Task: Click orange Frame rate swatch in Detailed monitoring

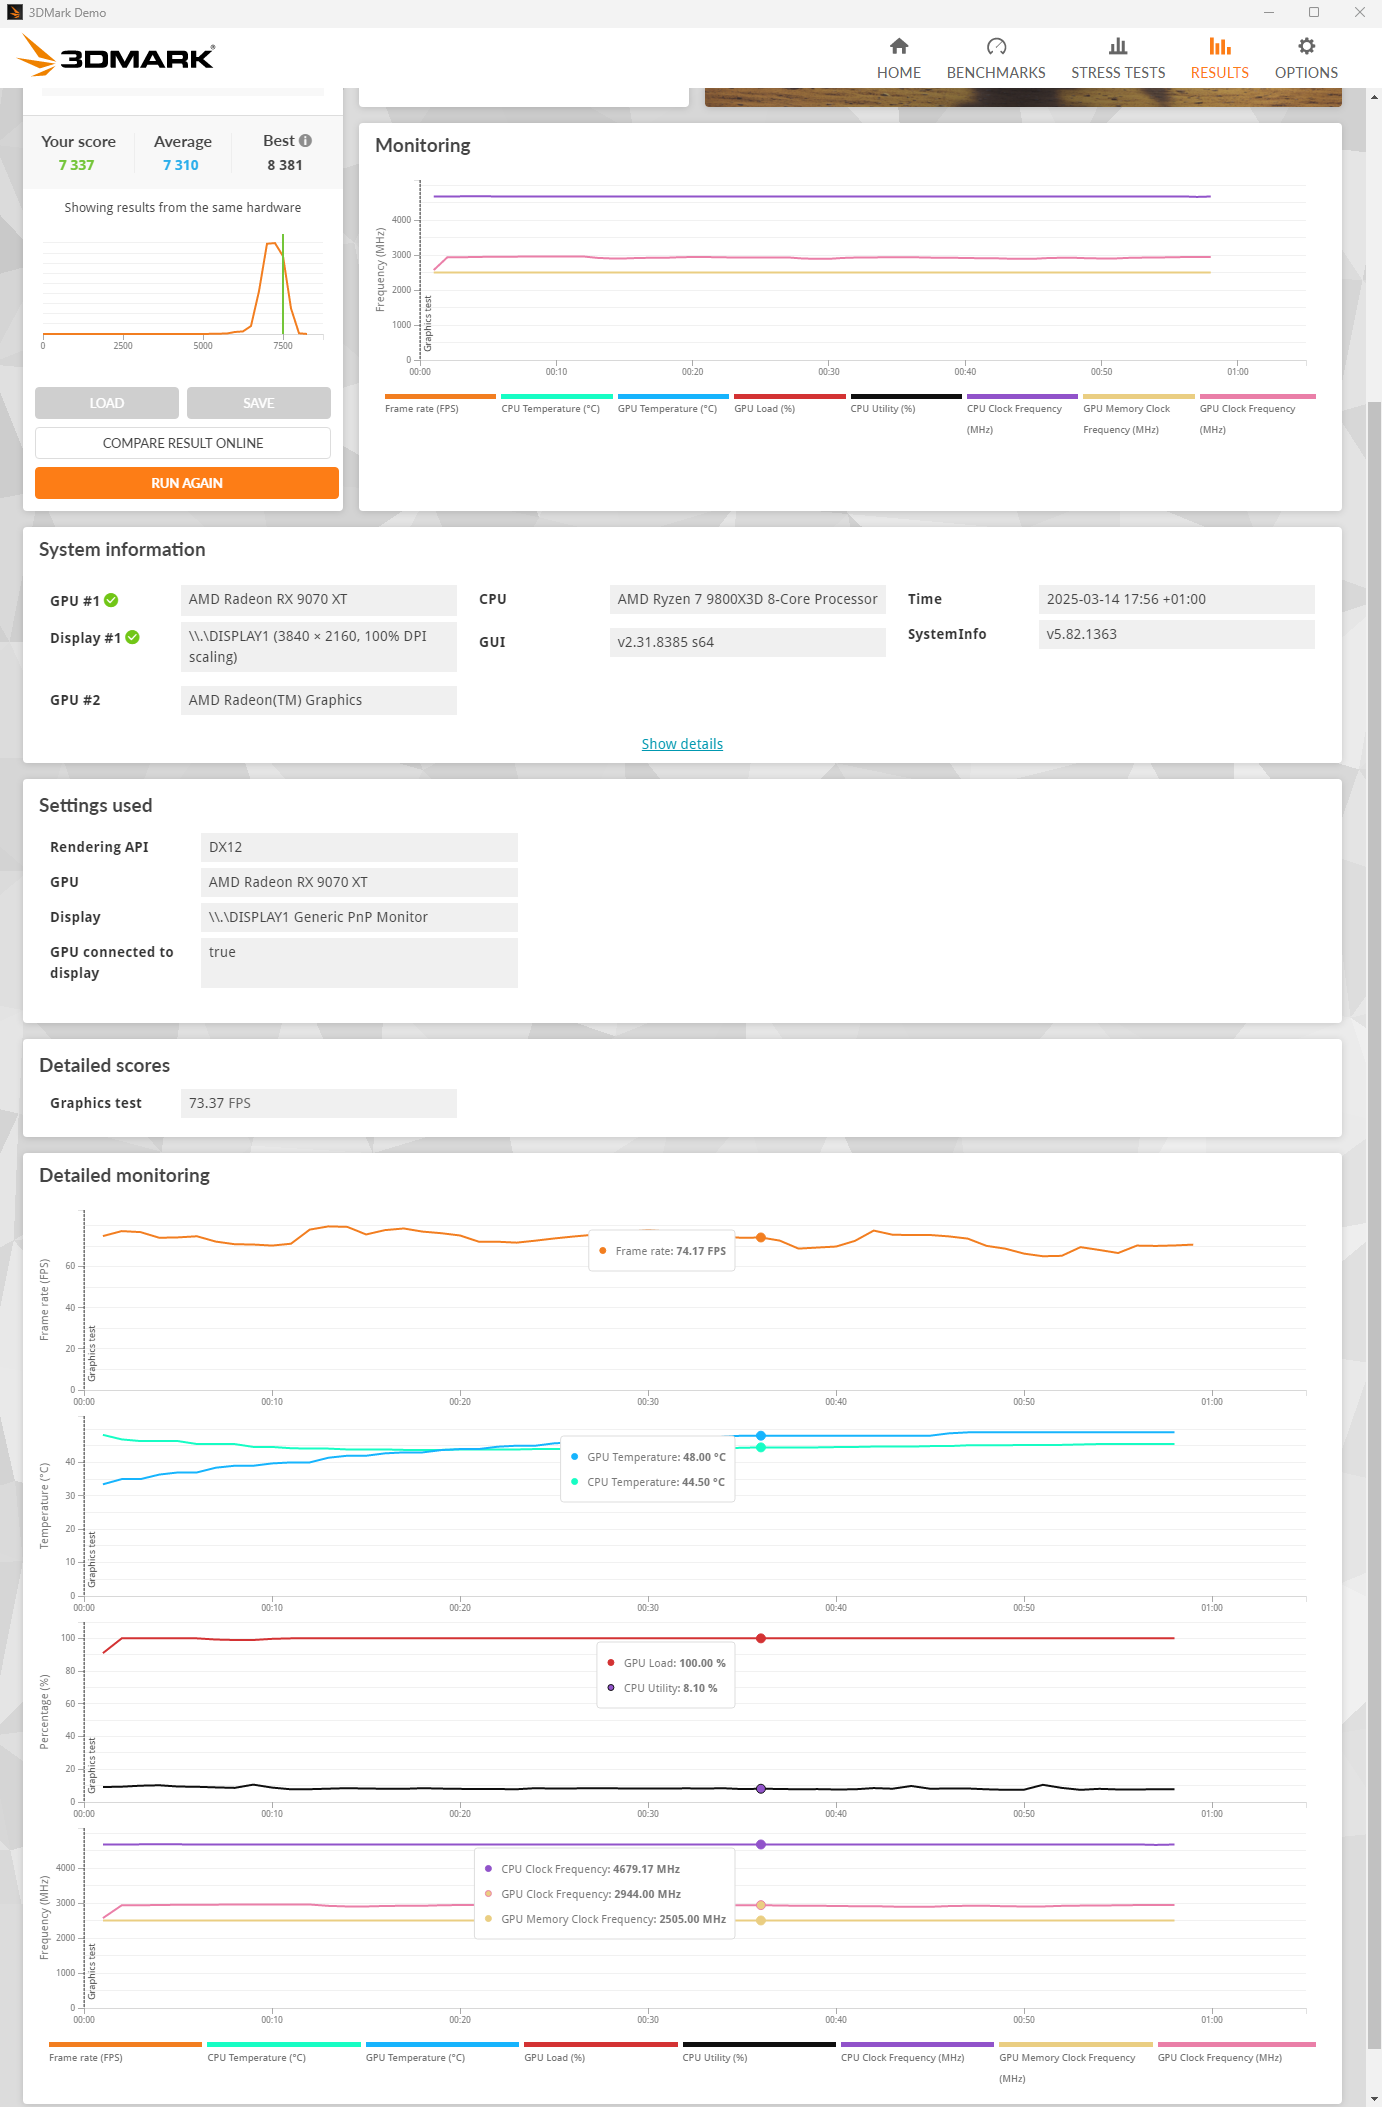Action: click(125, 2044)
